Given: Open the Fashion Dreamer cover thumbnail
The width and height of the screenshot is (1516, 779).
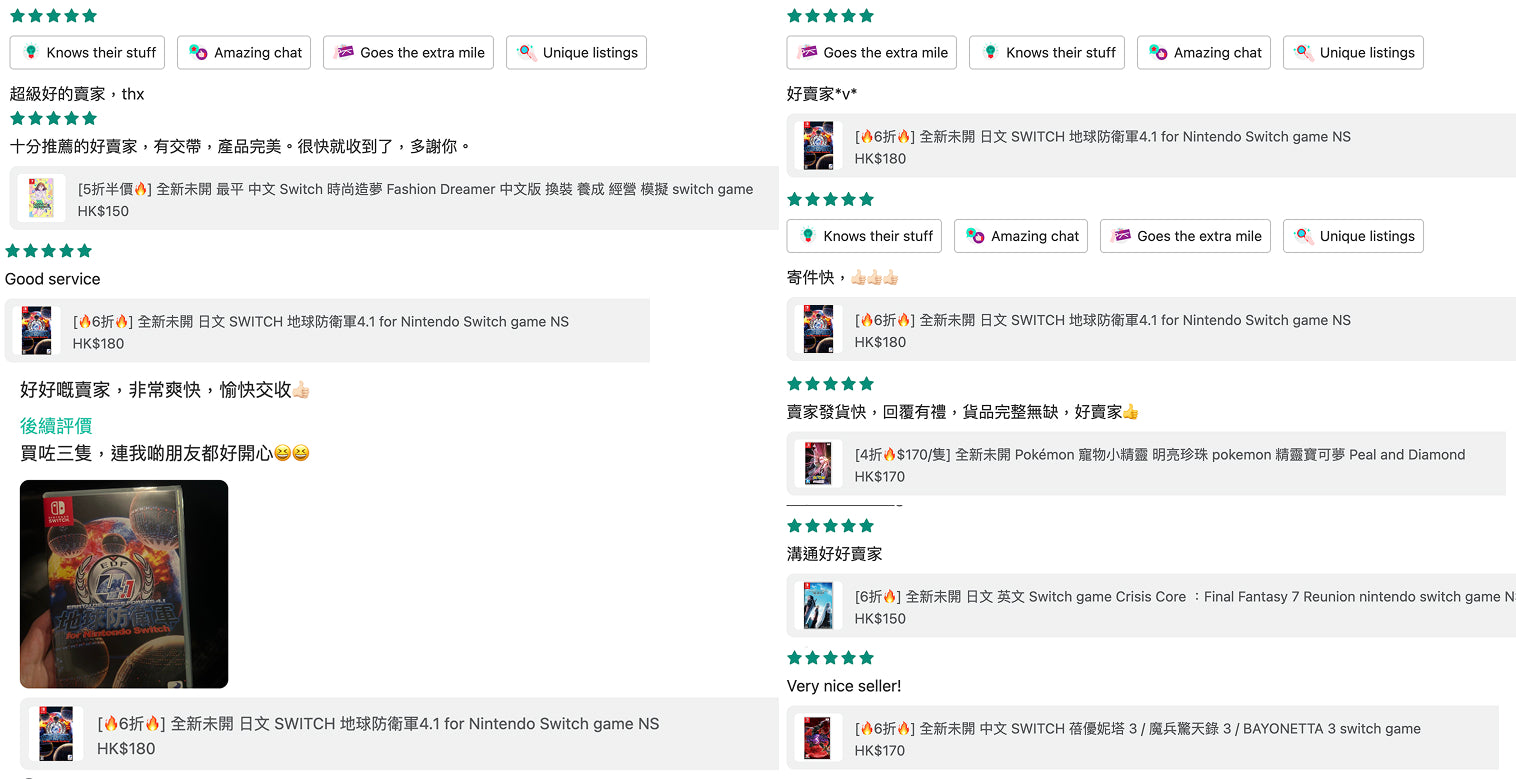Looking at the screenshot, I should [x=41, y=198].
